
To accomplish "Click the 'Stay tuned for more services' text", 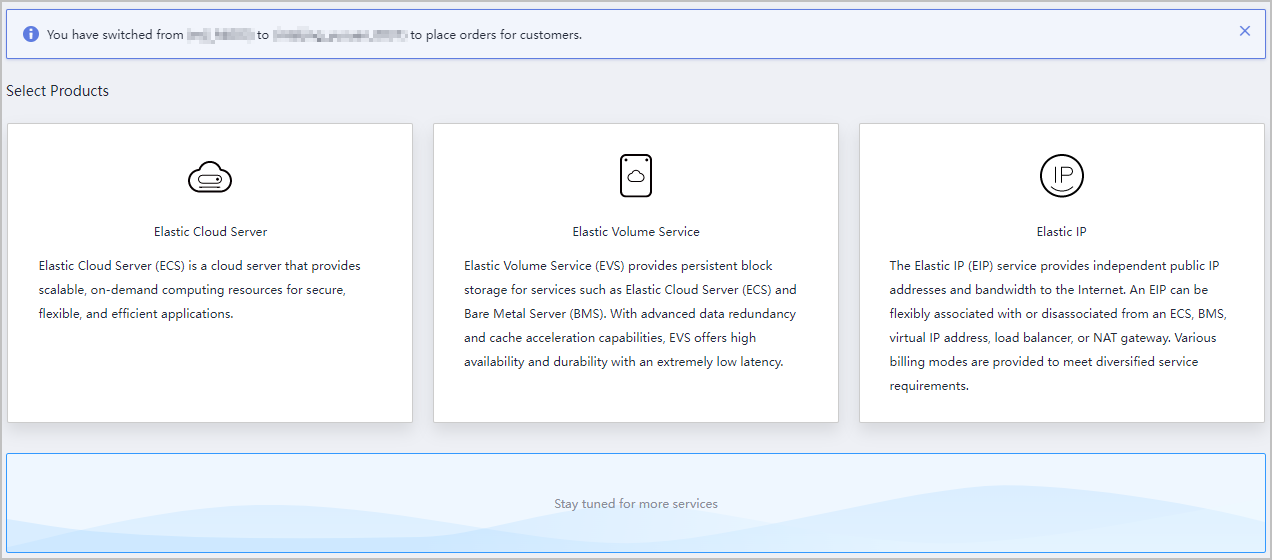I will coord(635,504).
